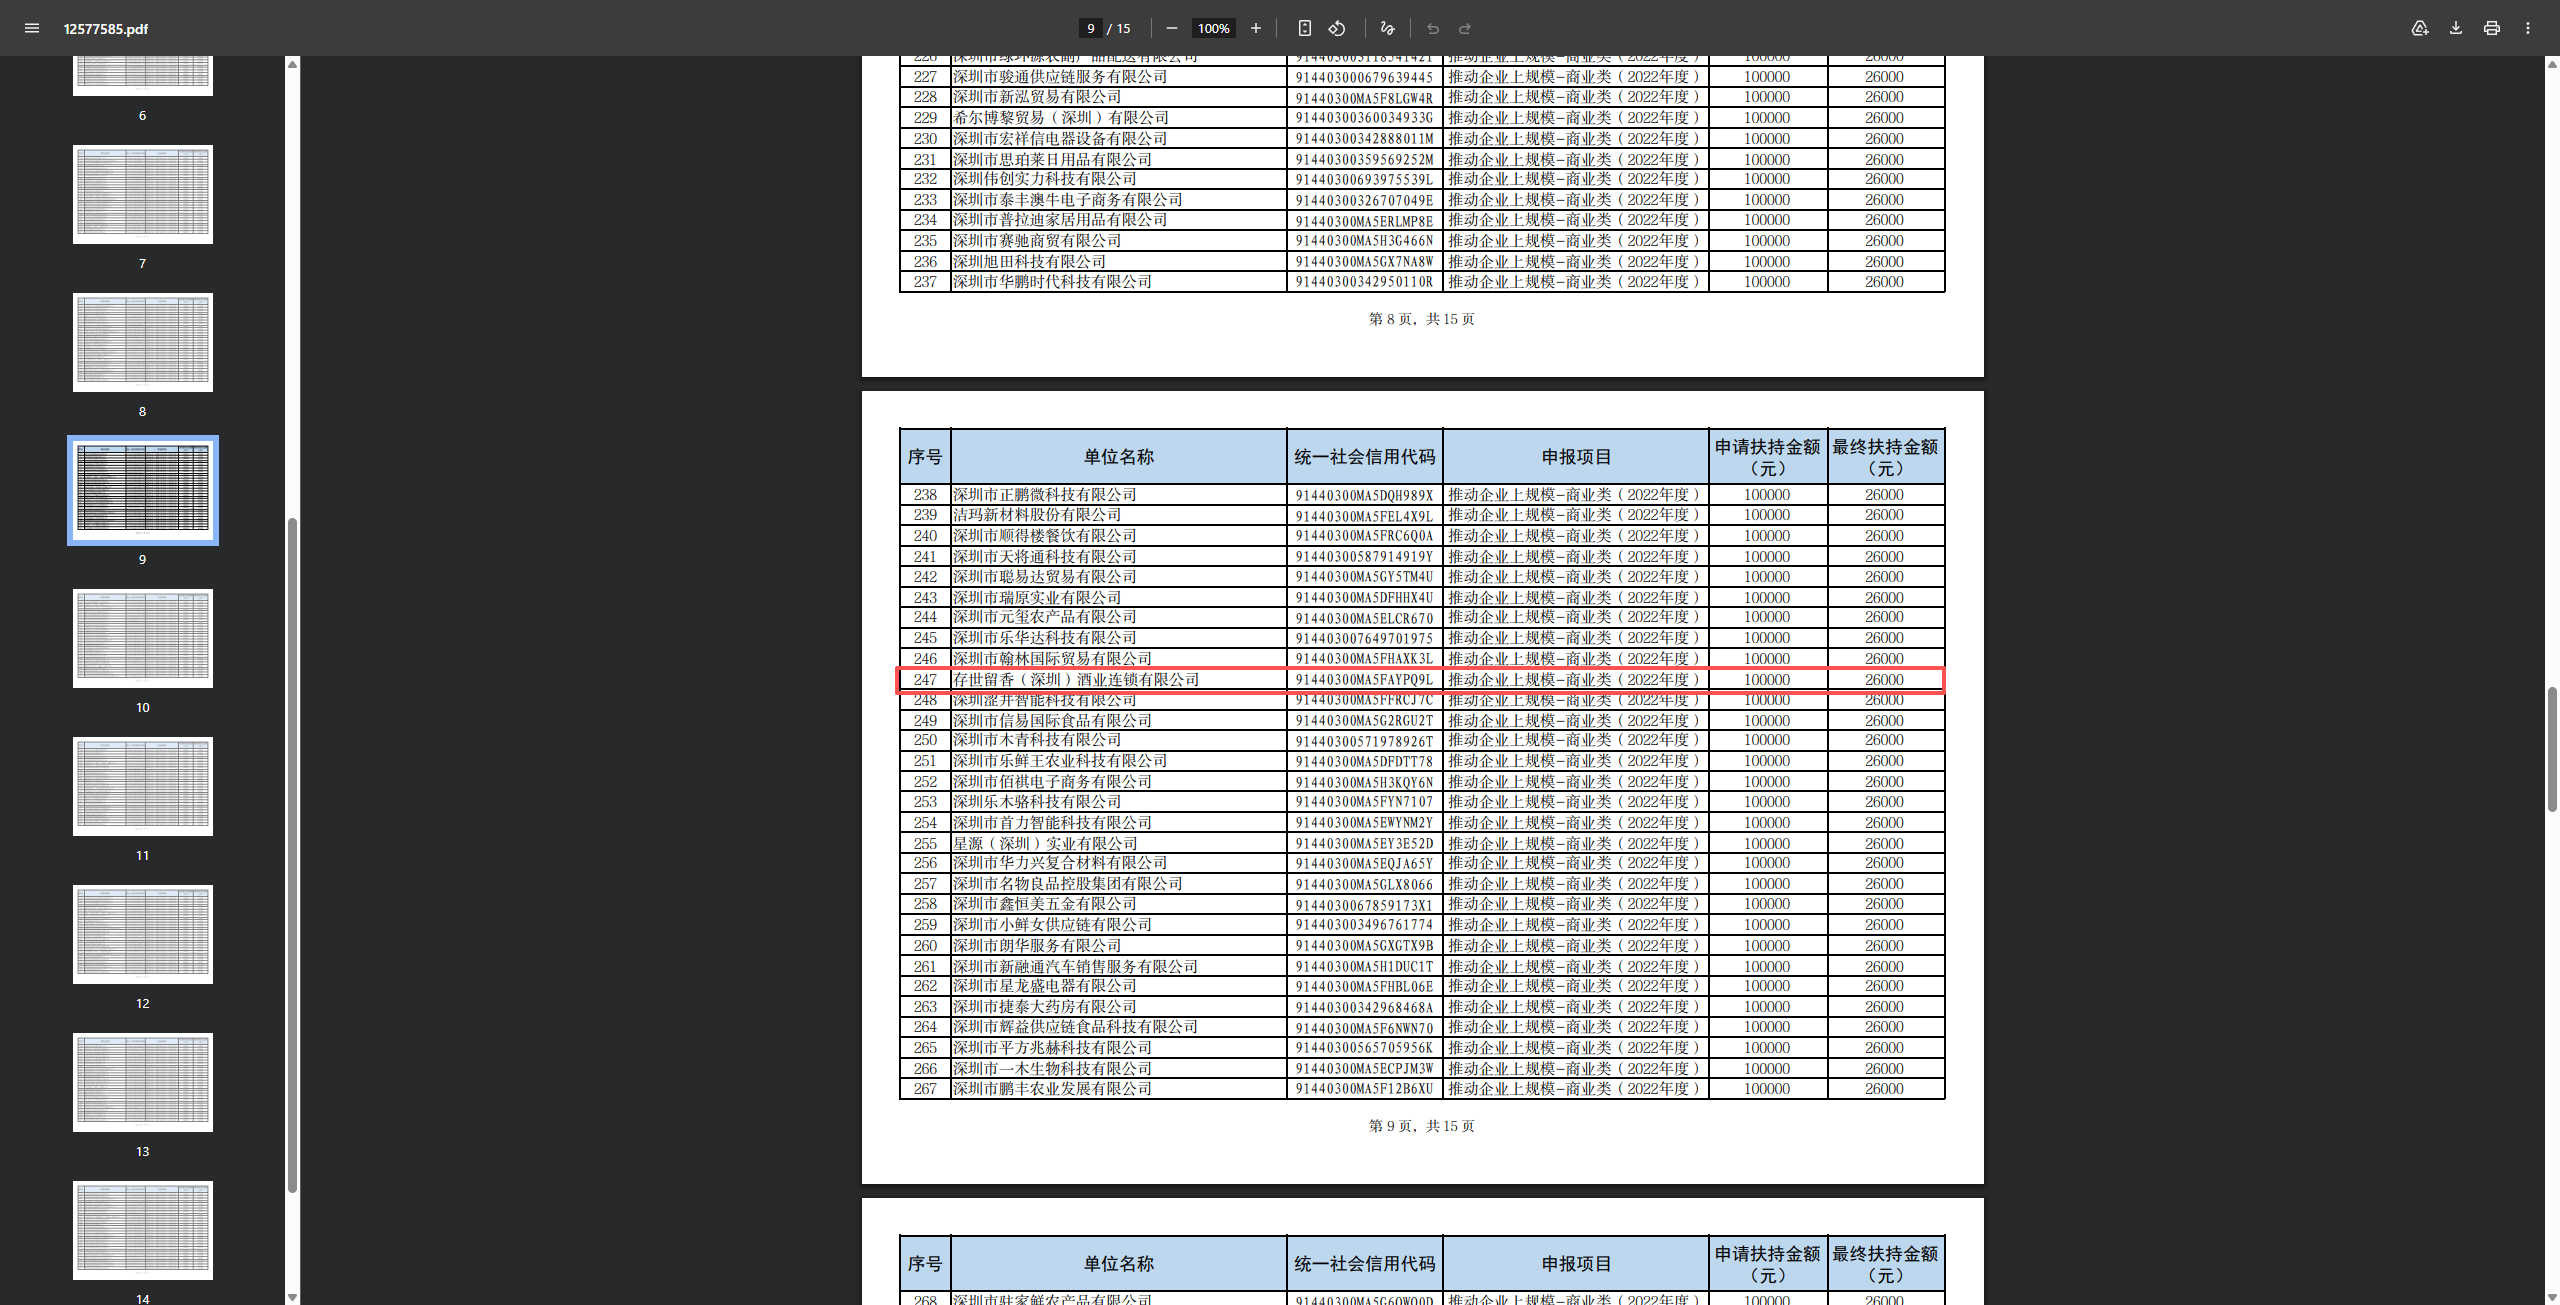The image size is (2560, 1305).
Task: Click credit code 91440300587914919Y
Action: point(1364,557)
